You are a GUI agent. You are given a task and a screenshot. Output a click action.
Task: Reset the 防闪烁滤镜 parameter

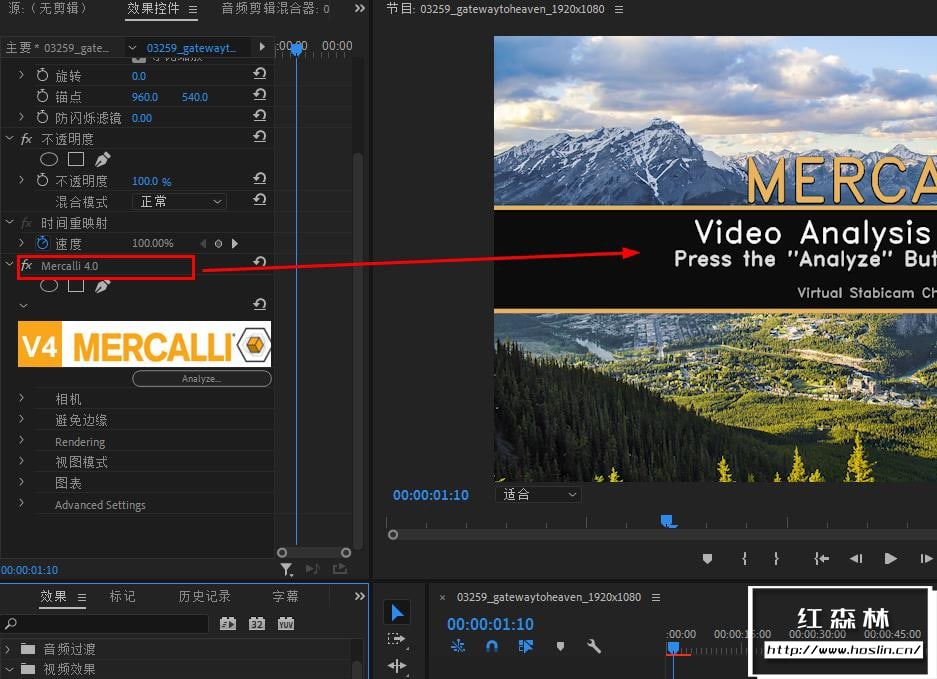[259, 115]
